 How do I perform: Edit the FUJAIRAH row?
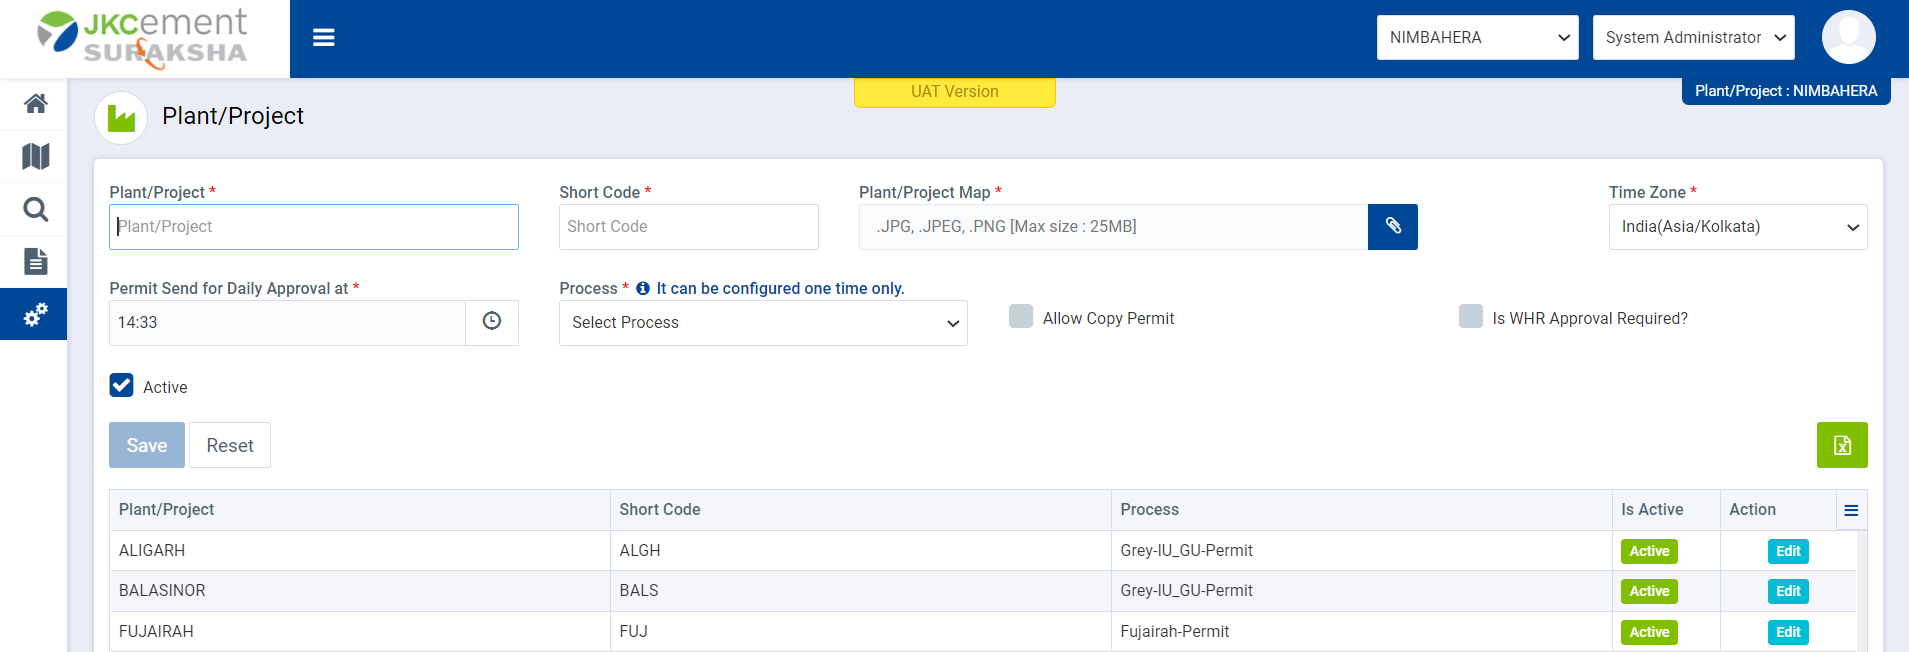1788,632
